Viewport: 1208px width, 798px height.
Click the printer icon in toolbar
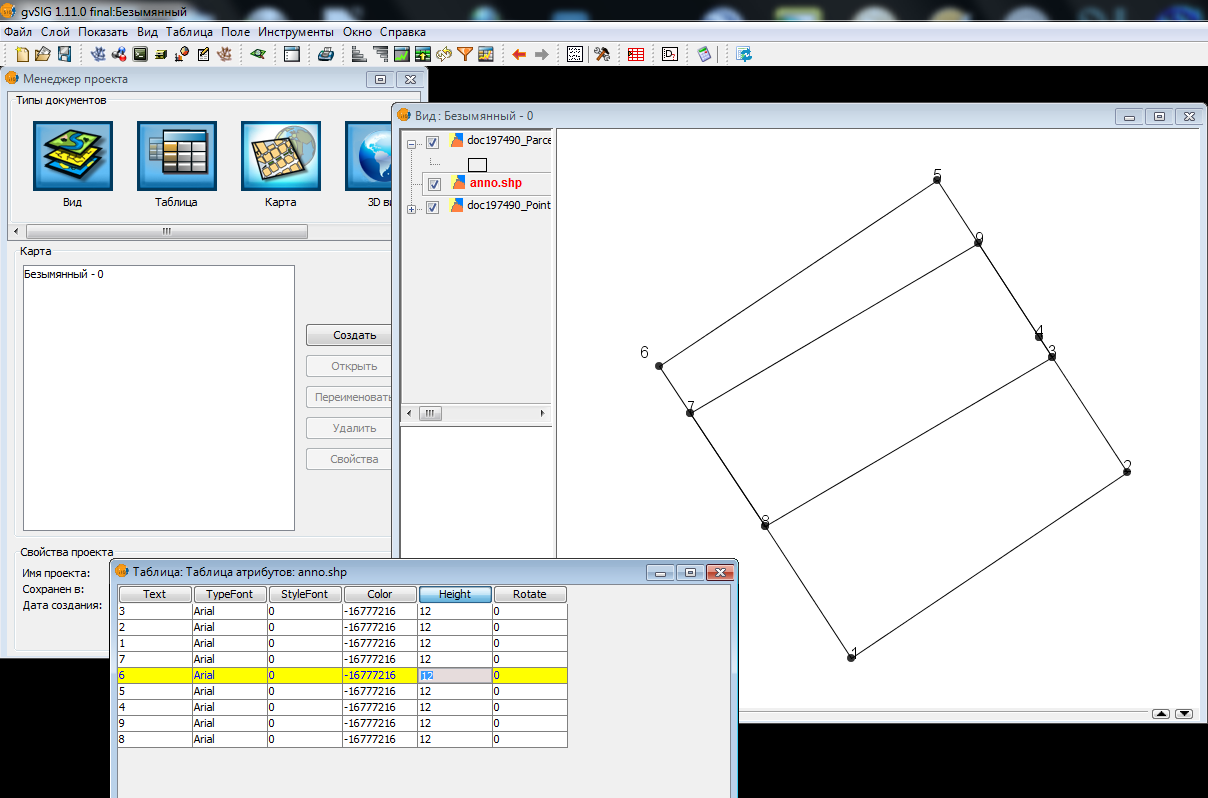click(x=325, y=54)
